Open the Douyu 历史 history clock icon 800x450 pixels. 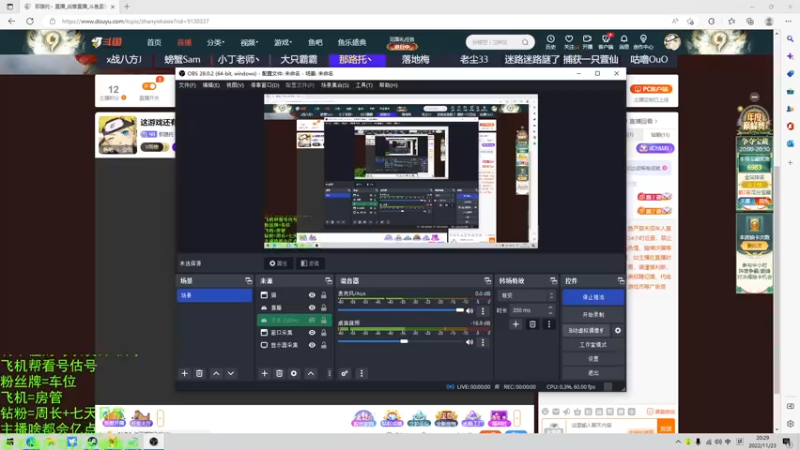(551, 42)
